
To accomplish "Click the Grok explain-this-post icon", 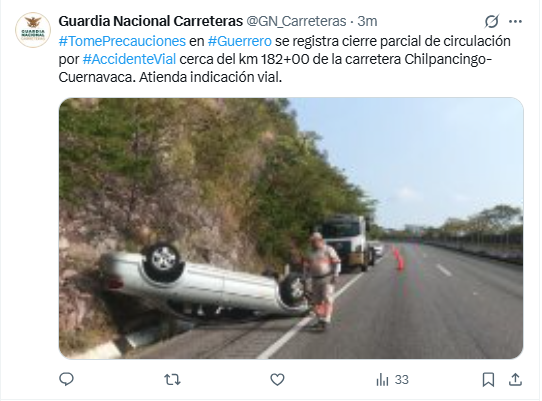I will click(x=491, y=21).
